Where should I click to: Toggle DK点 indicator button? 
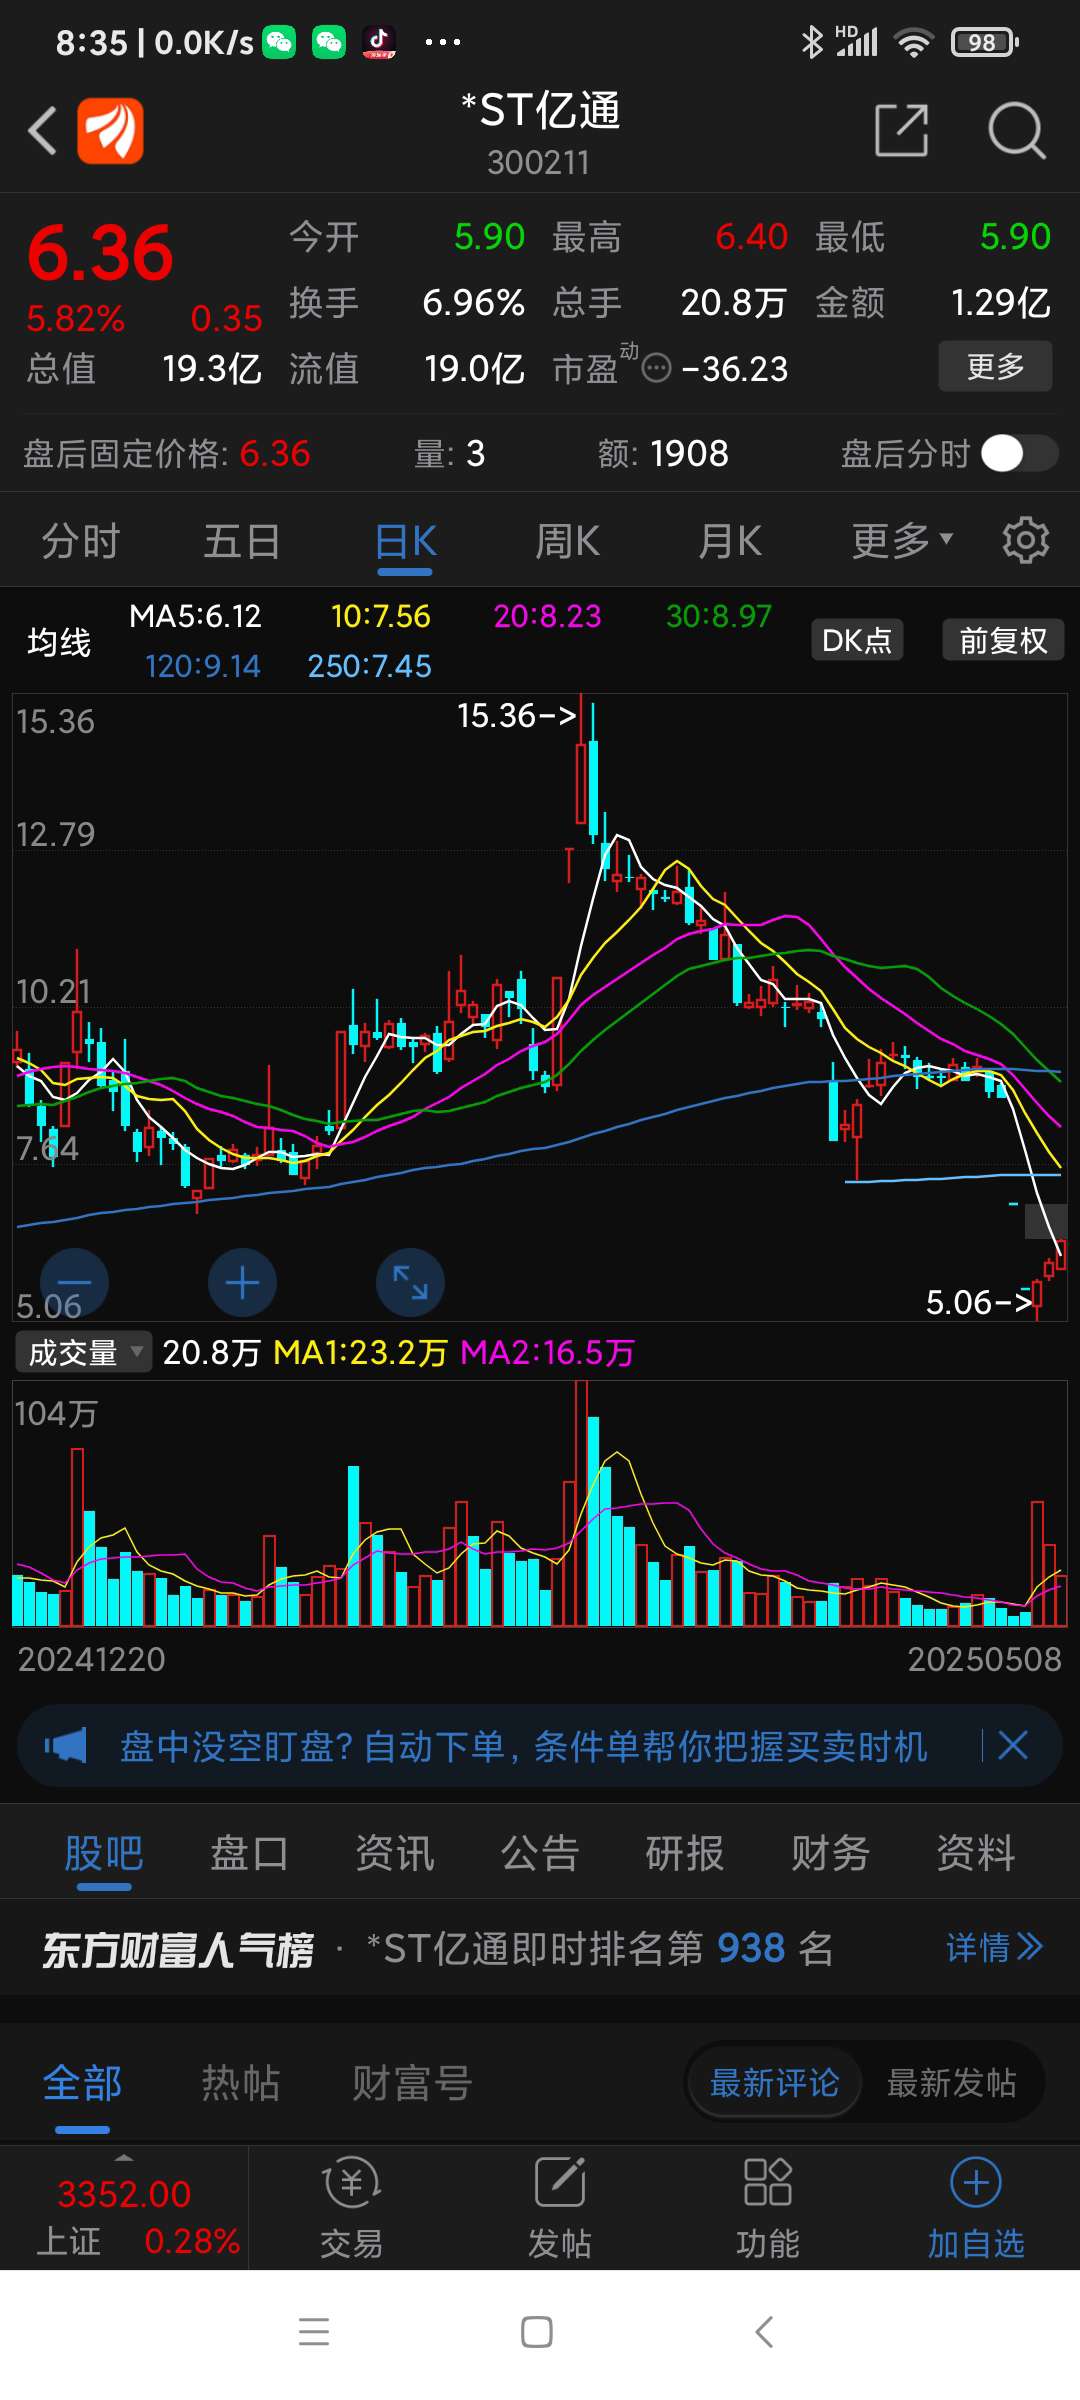point(857,640)
